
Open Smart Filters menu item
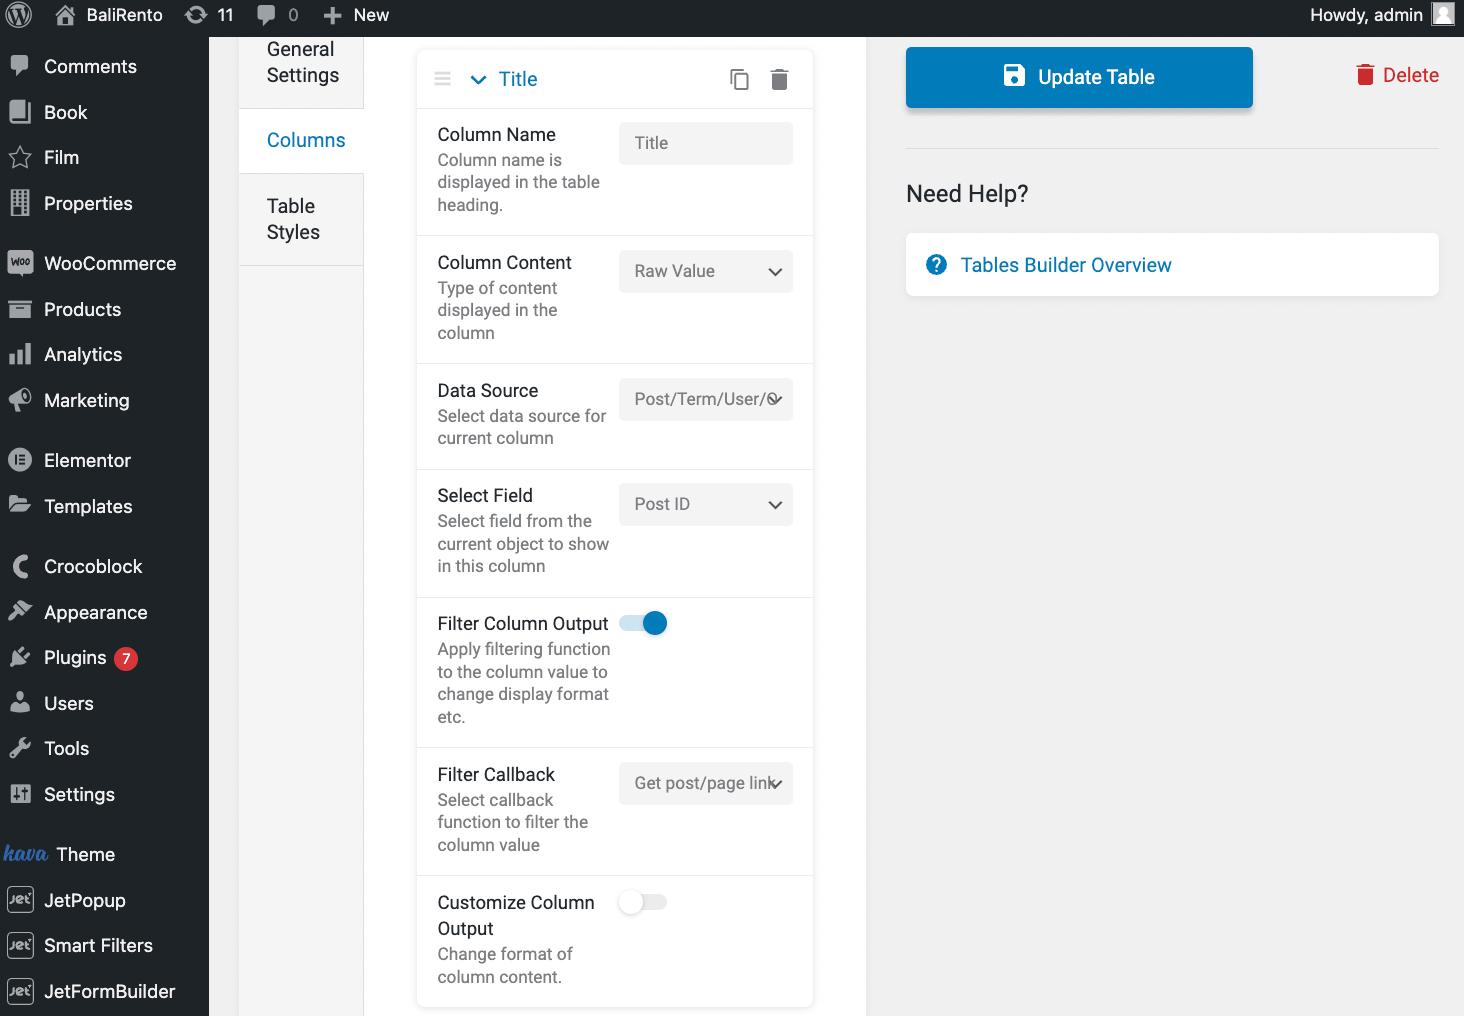(104, 945)
